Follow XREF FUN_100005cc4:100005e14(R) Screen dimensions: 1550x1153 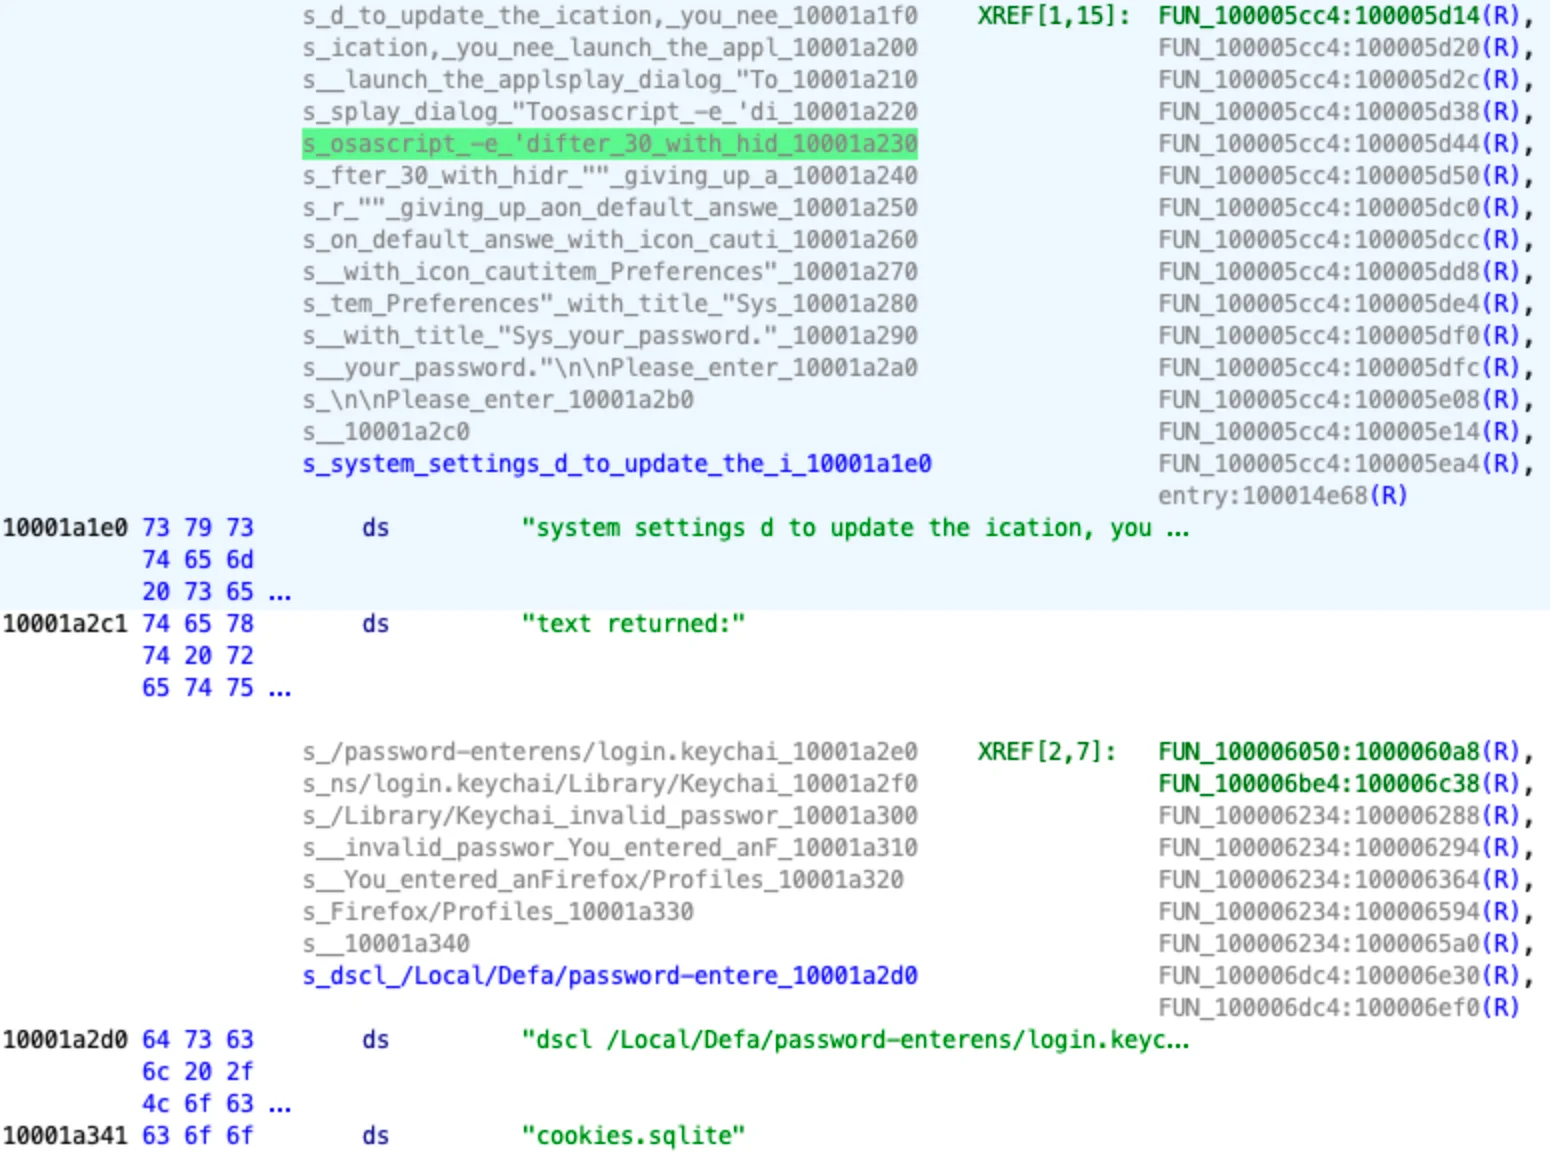(1339, 432)
